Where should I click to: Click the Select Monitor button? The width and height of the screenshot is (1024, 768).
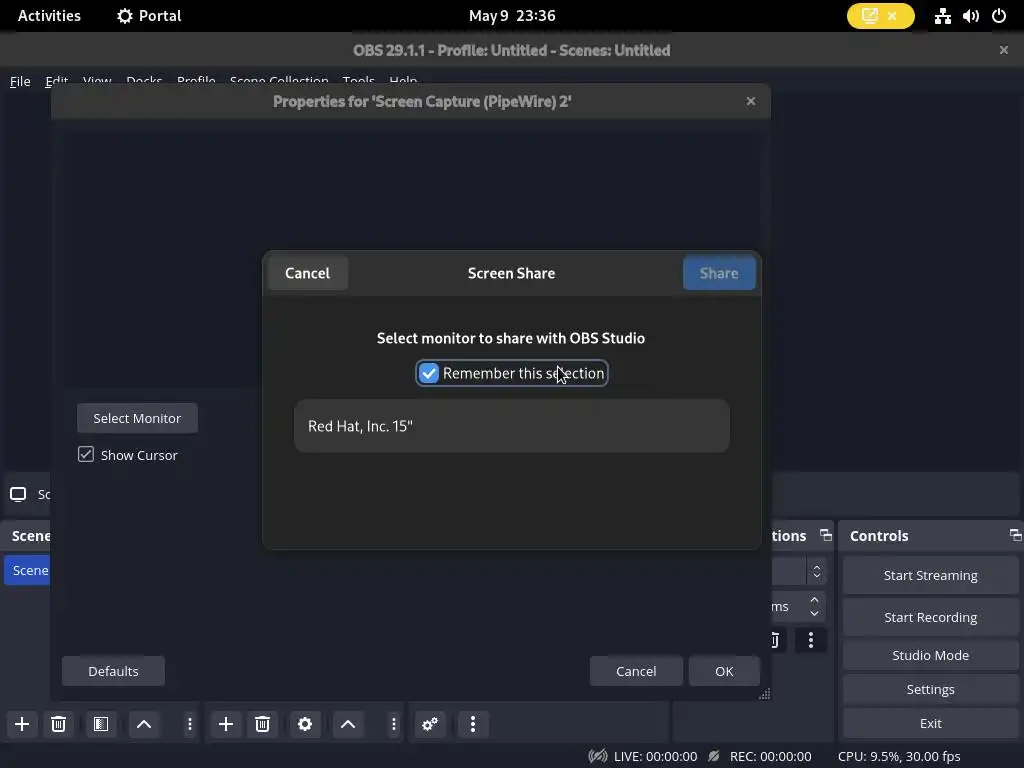click(x=137, y=418)
